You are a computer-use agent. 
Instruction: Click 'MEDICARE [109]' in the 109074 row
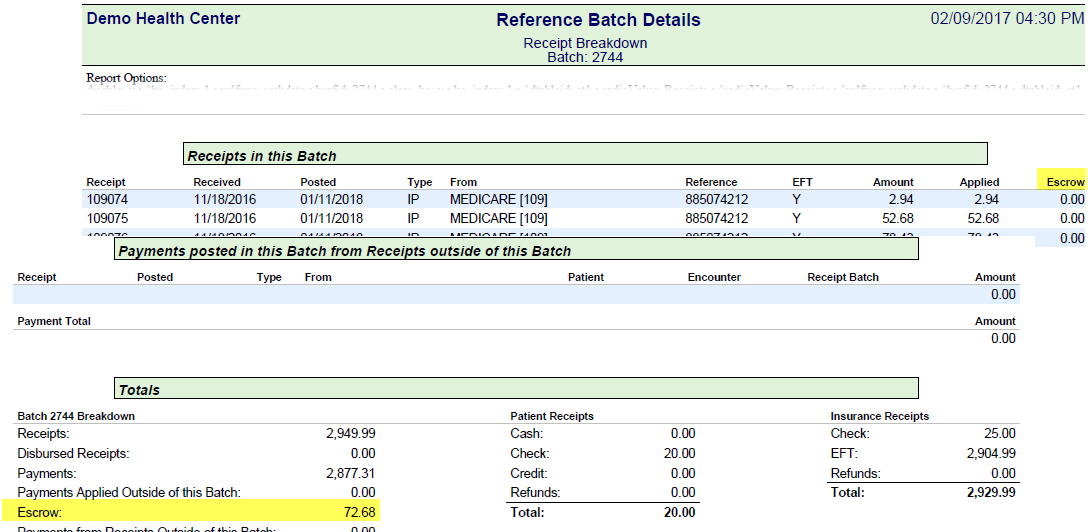[x=499, y=200]
